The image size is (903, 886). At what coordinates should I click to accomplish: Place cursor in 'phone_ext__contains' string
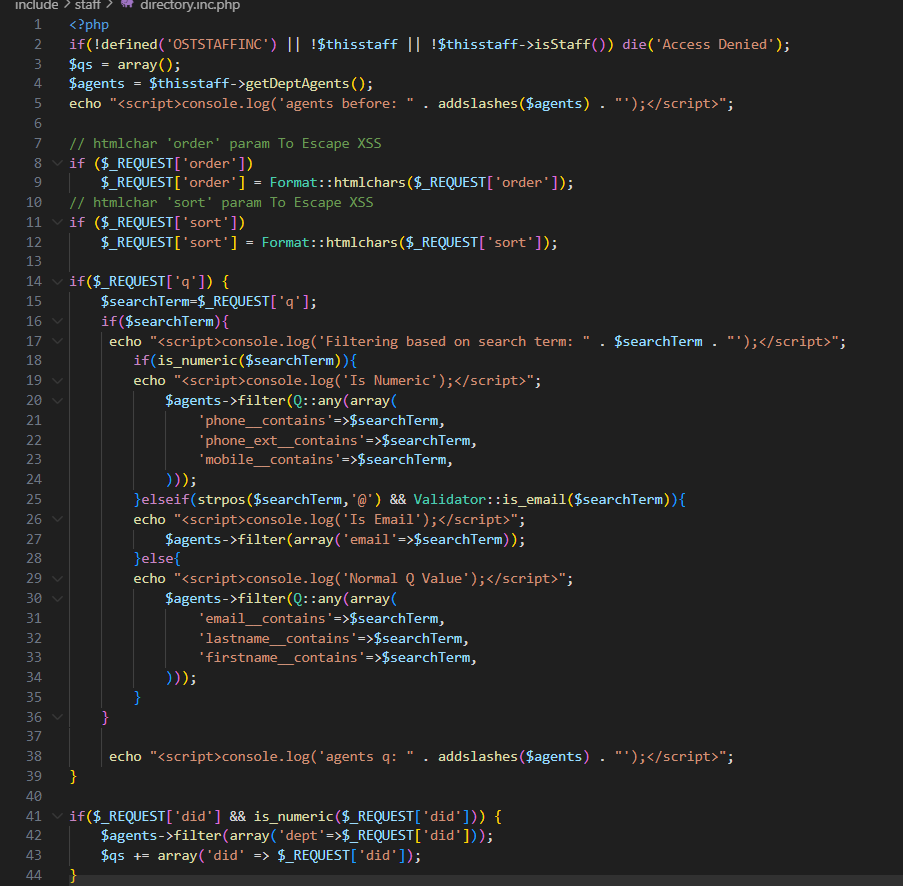click(x=279, y=440)
